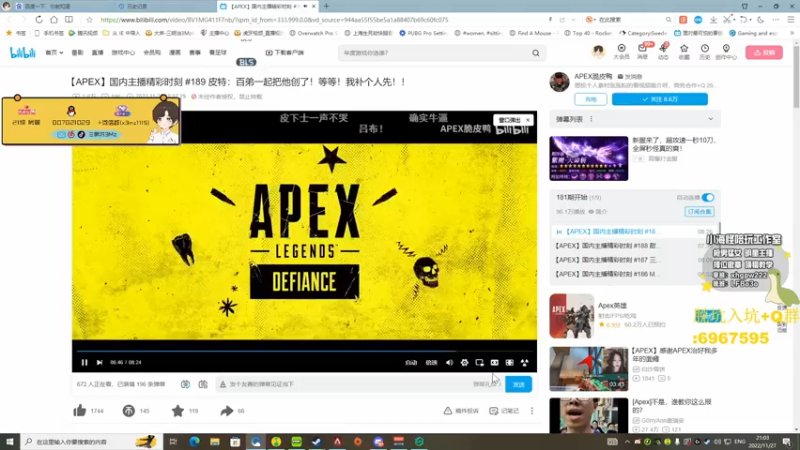800x450 pixels.
Task: Open the playback speed 倍速 selector
Action: (x=431, y=363)
